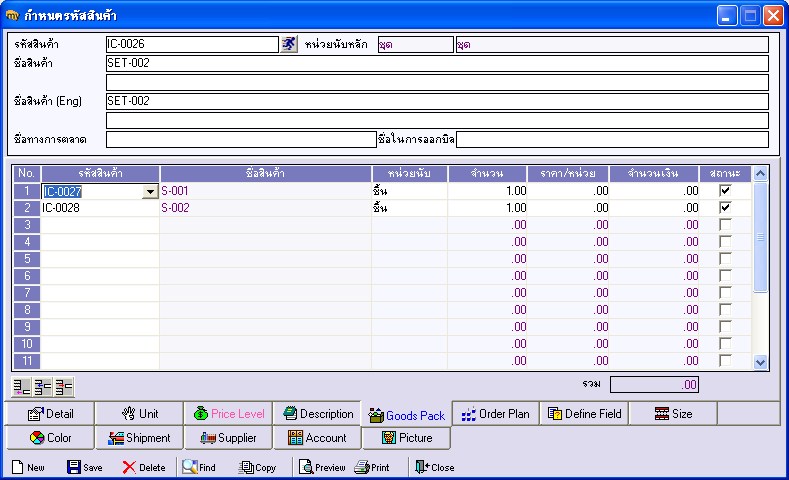
Task: Click the product code lookup icon
Action: click(x=289, y=44)
